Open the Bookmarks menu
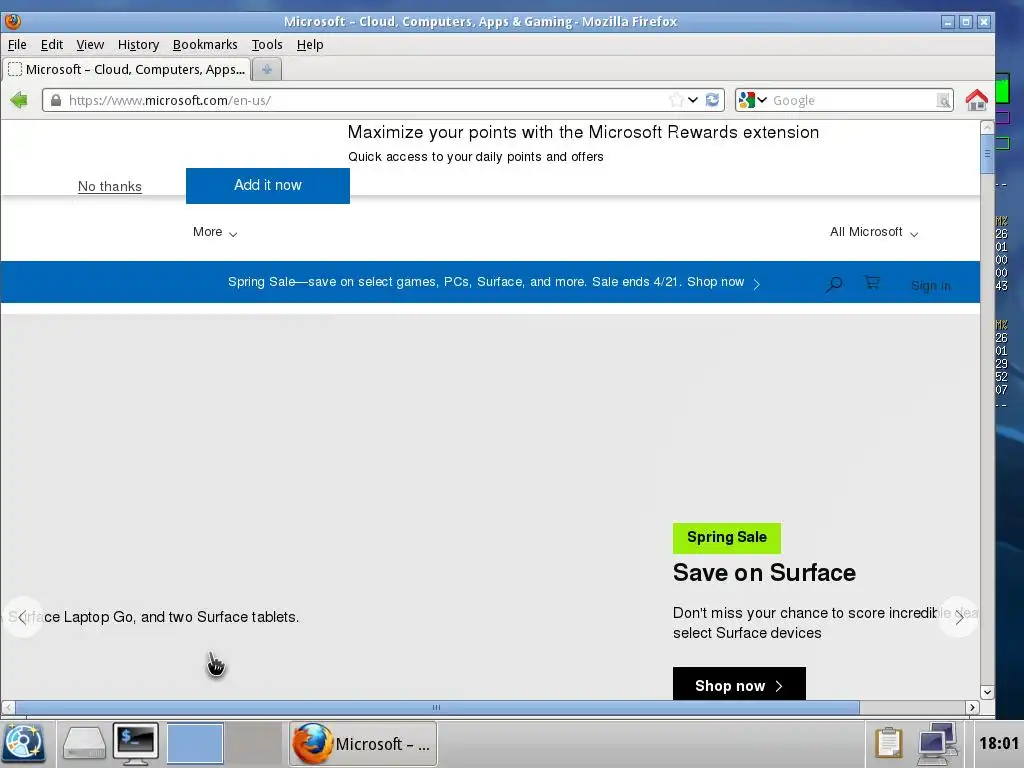The width and height of the screenshot is (1024, 768). click(205, 44)
